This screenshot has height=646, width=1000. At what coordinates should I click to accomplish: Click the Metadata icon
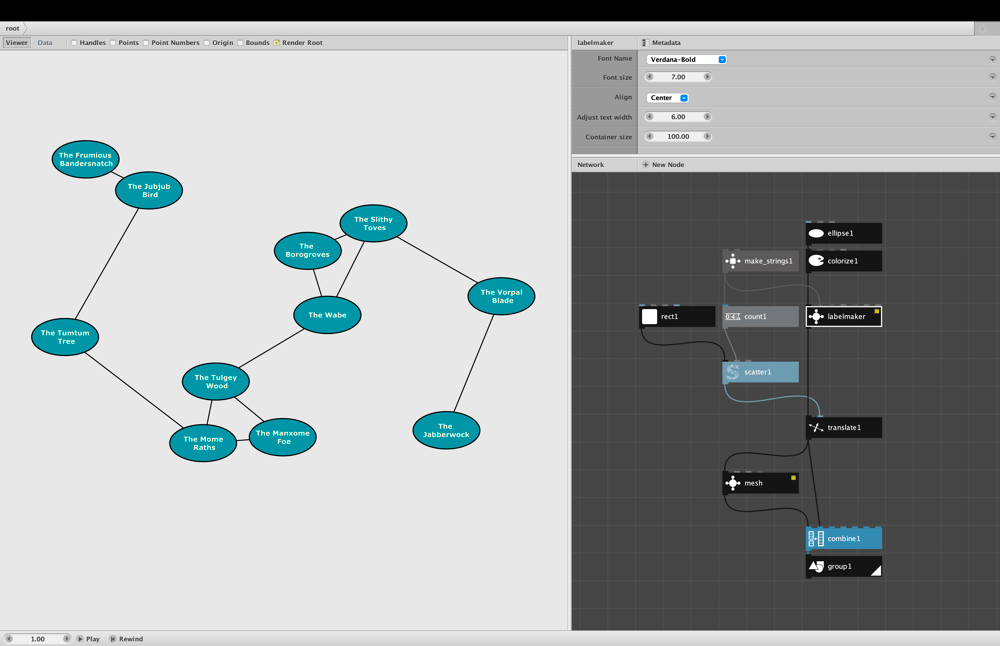pos(645,43)
